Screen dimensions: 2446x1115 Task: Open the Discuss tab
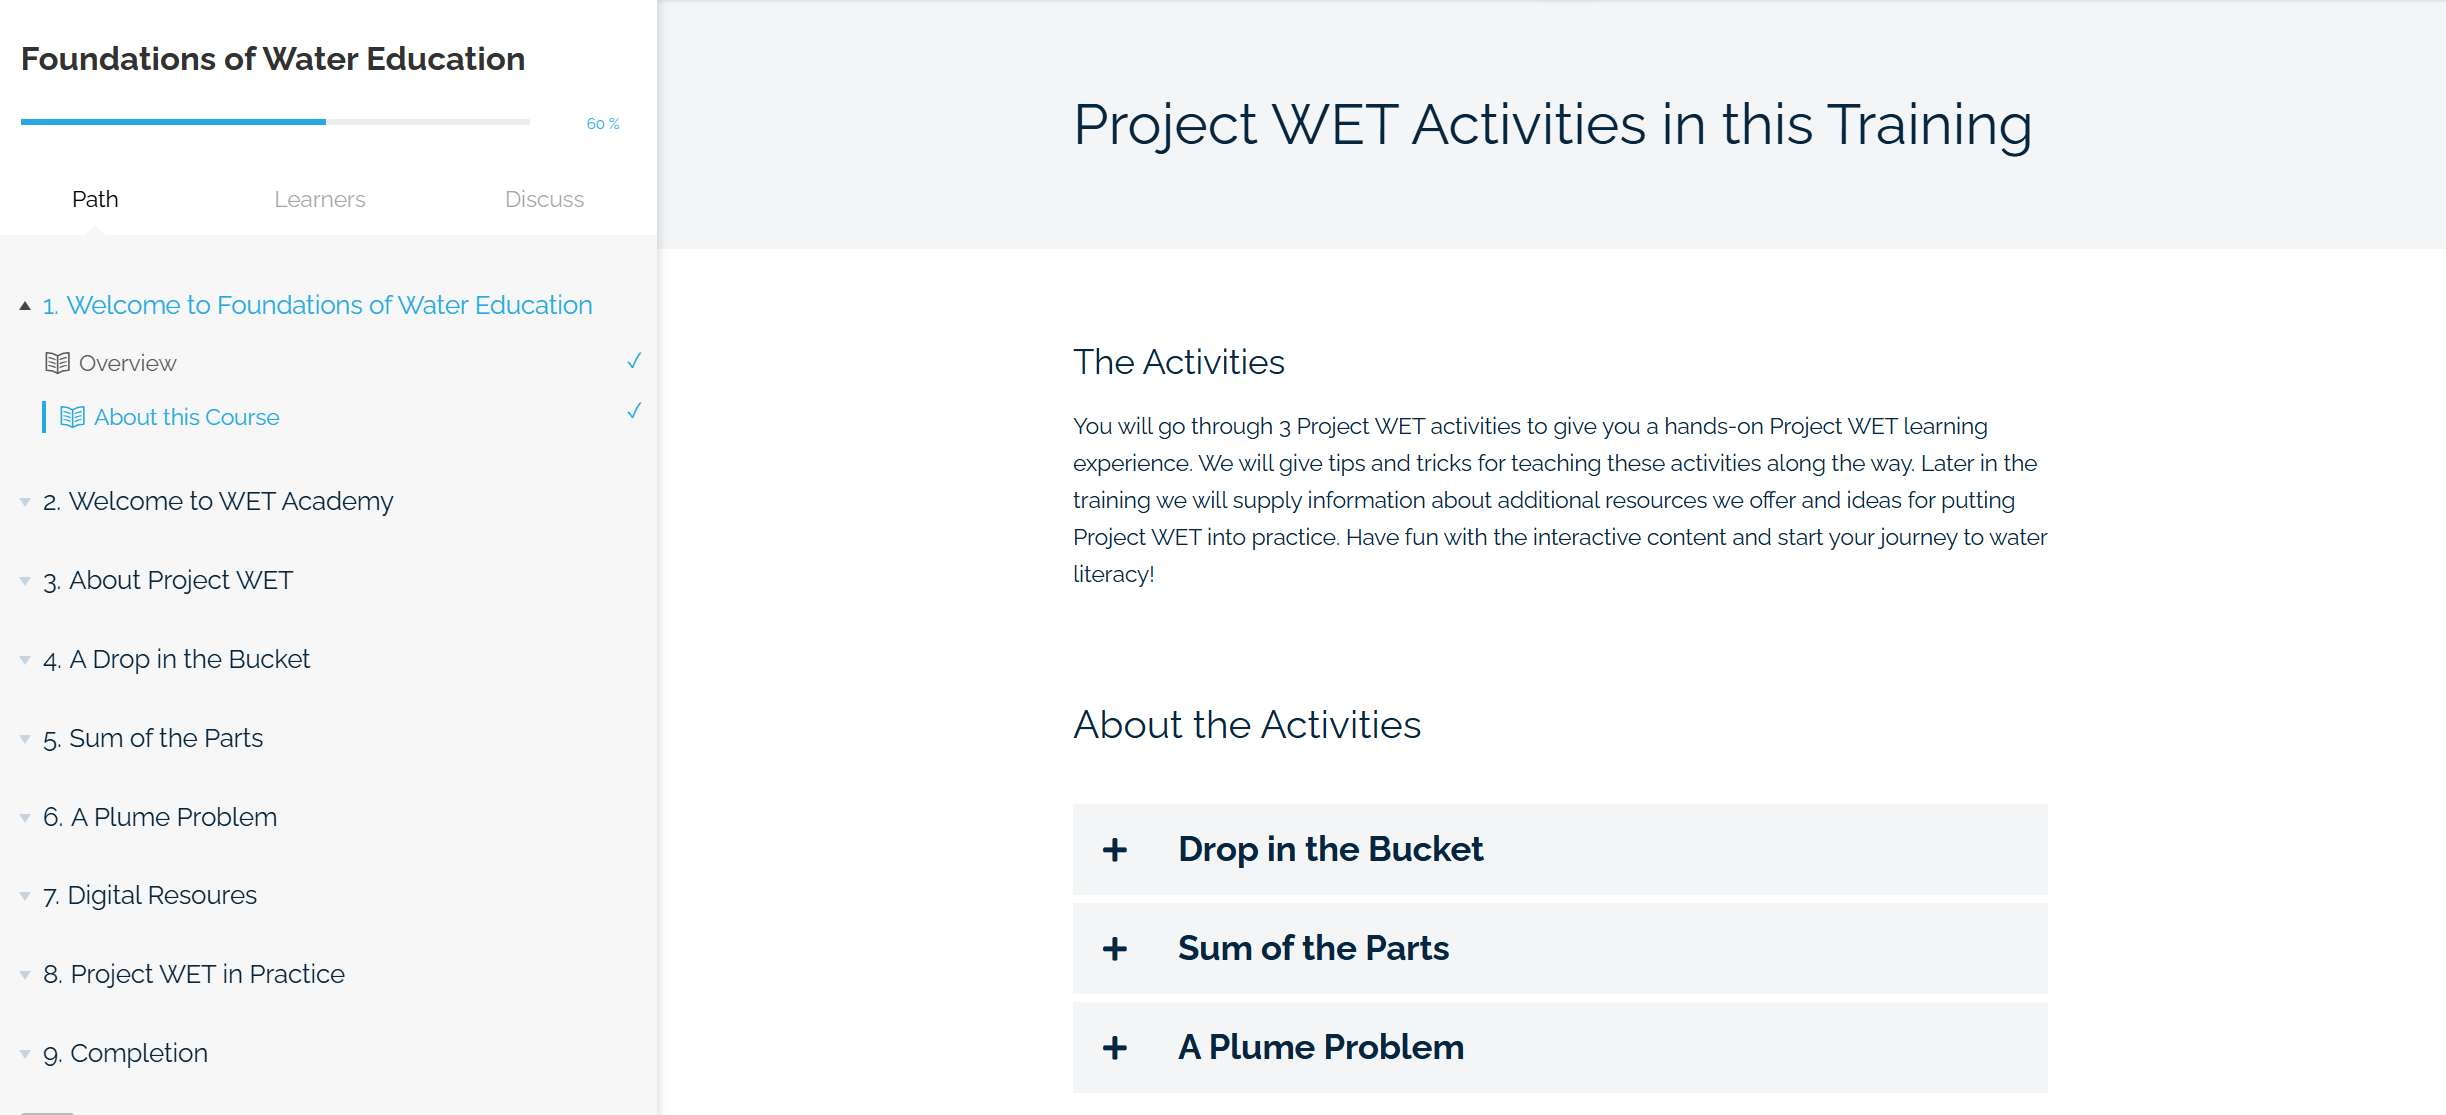544,199
